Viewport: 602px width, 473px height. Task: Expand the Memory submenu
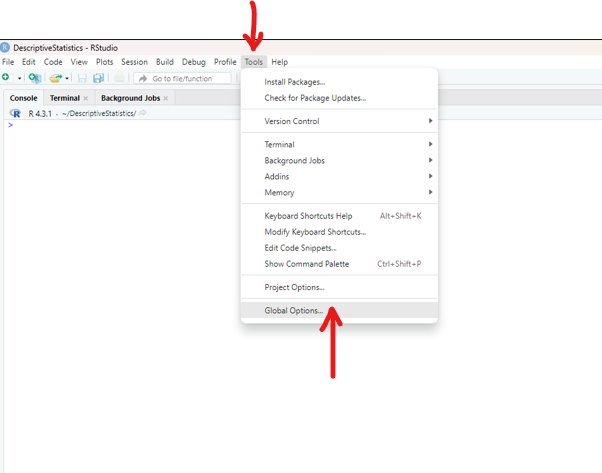(430, 192)
